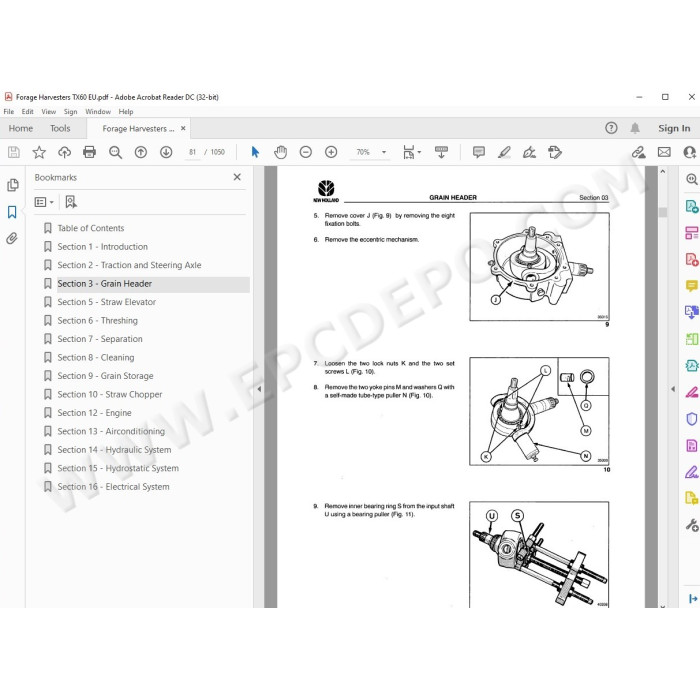Close the Bookmarks panel

tap(237, 177)
